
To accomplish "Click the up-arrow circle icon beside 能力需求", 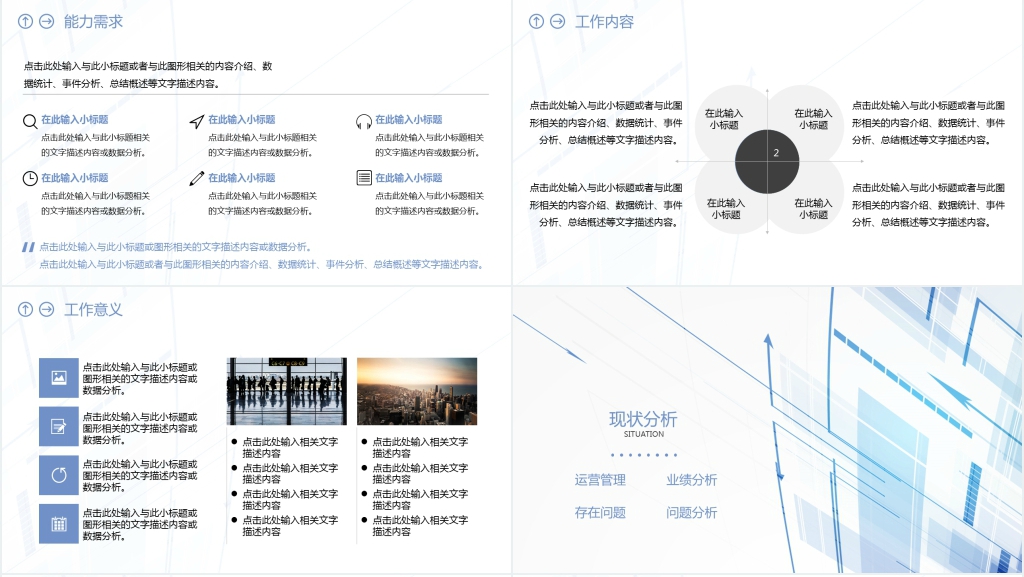I will (x=25, y=22).
